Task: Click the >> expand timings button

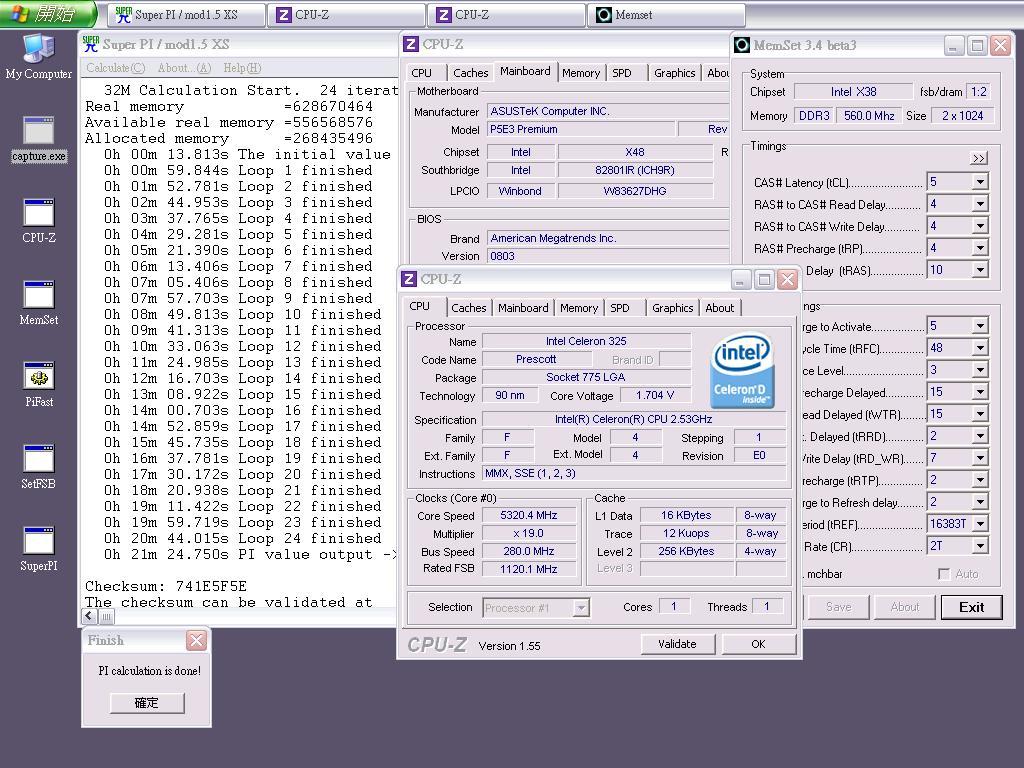Action: [978, 158]
